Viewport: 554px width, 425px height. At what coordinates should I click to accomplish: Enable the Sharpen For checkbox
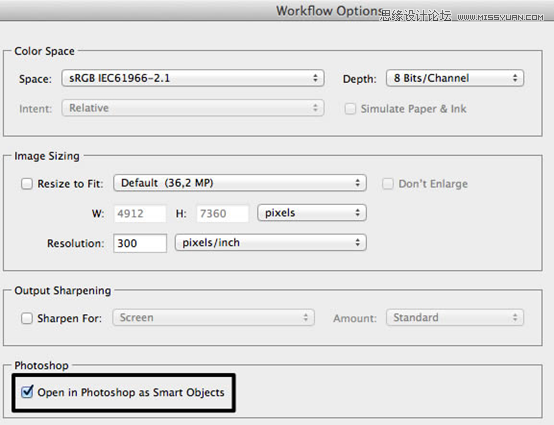click(27, 318)
